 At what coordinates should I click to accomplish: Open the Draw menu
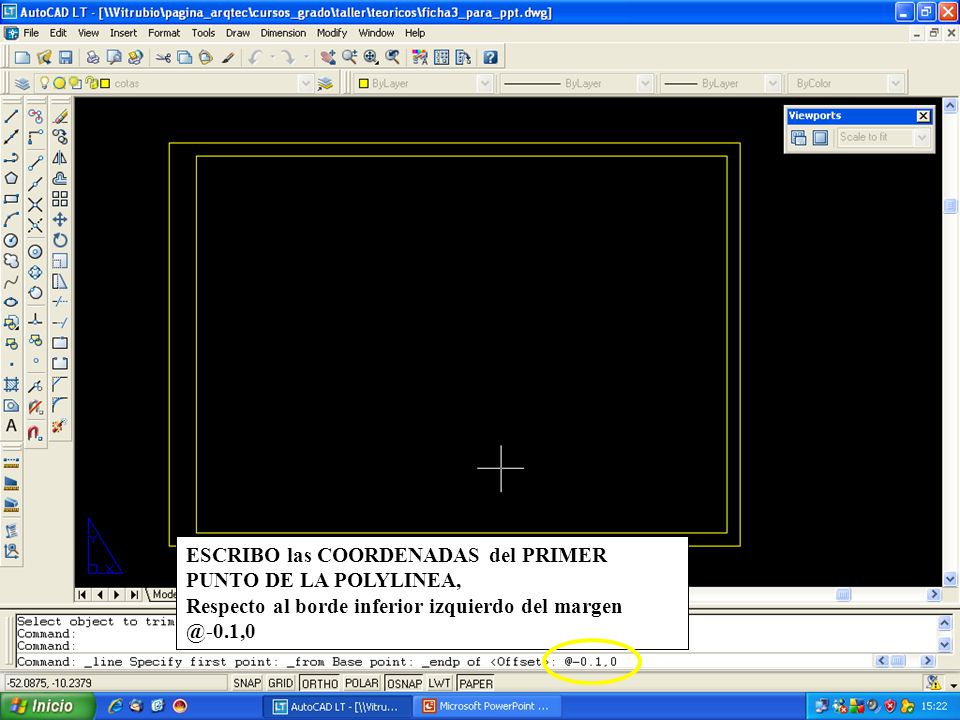click(238, 33)
